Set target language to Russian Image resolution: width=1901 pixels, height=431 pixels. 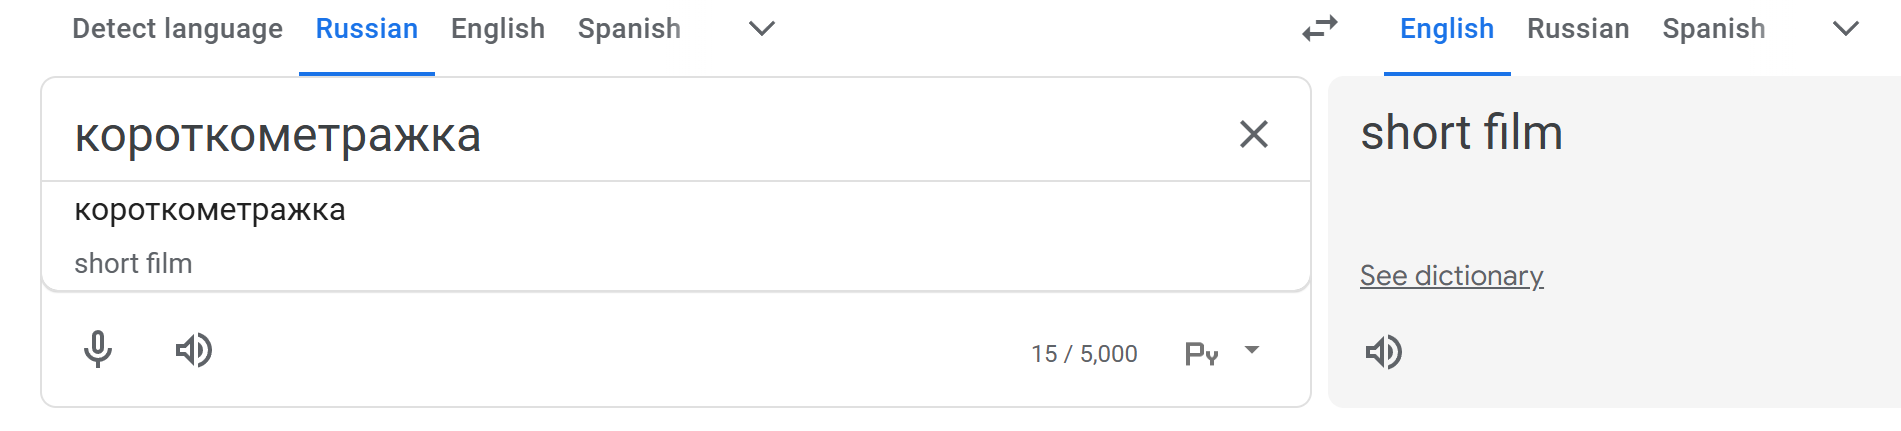(x=1578, y=29)
